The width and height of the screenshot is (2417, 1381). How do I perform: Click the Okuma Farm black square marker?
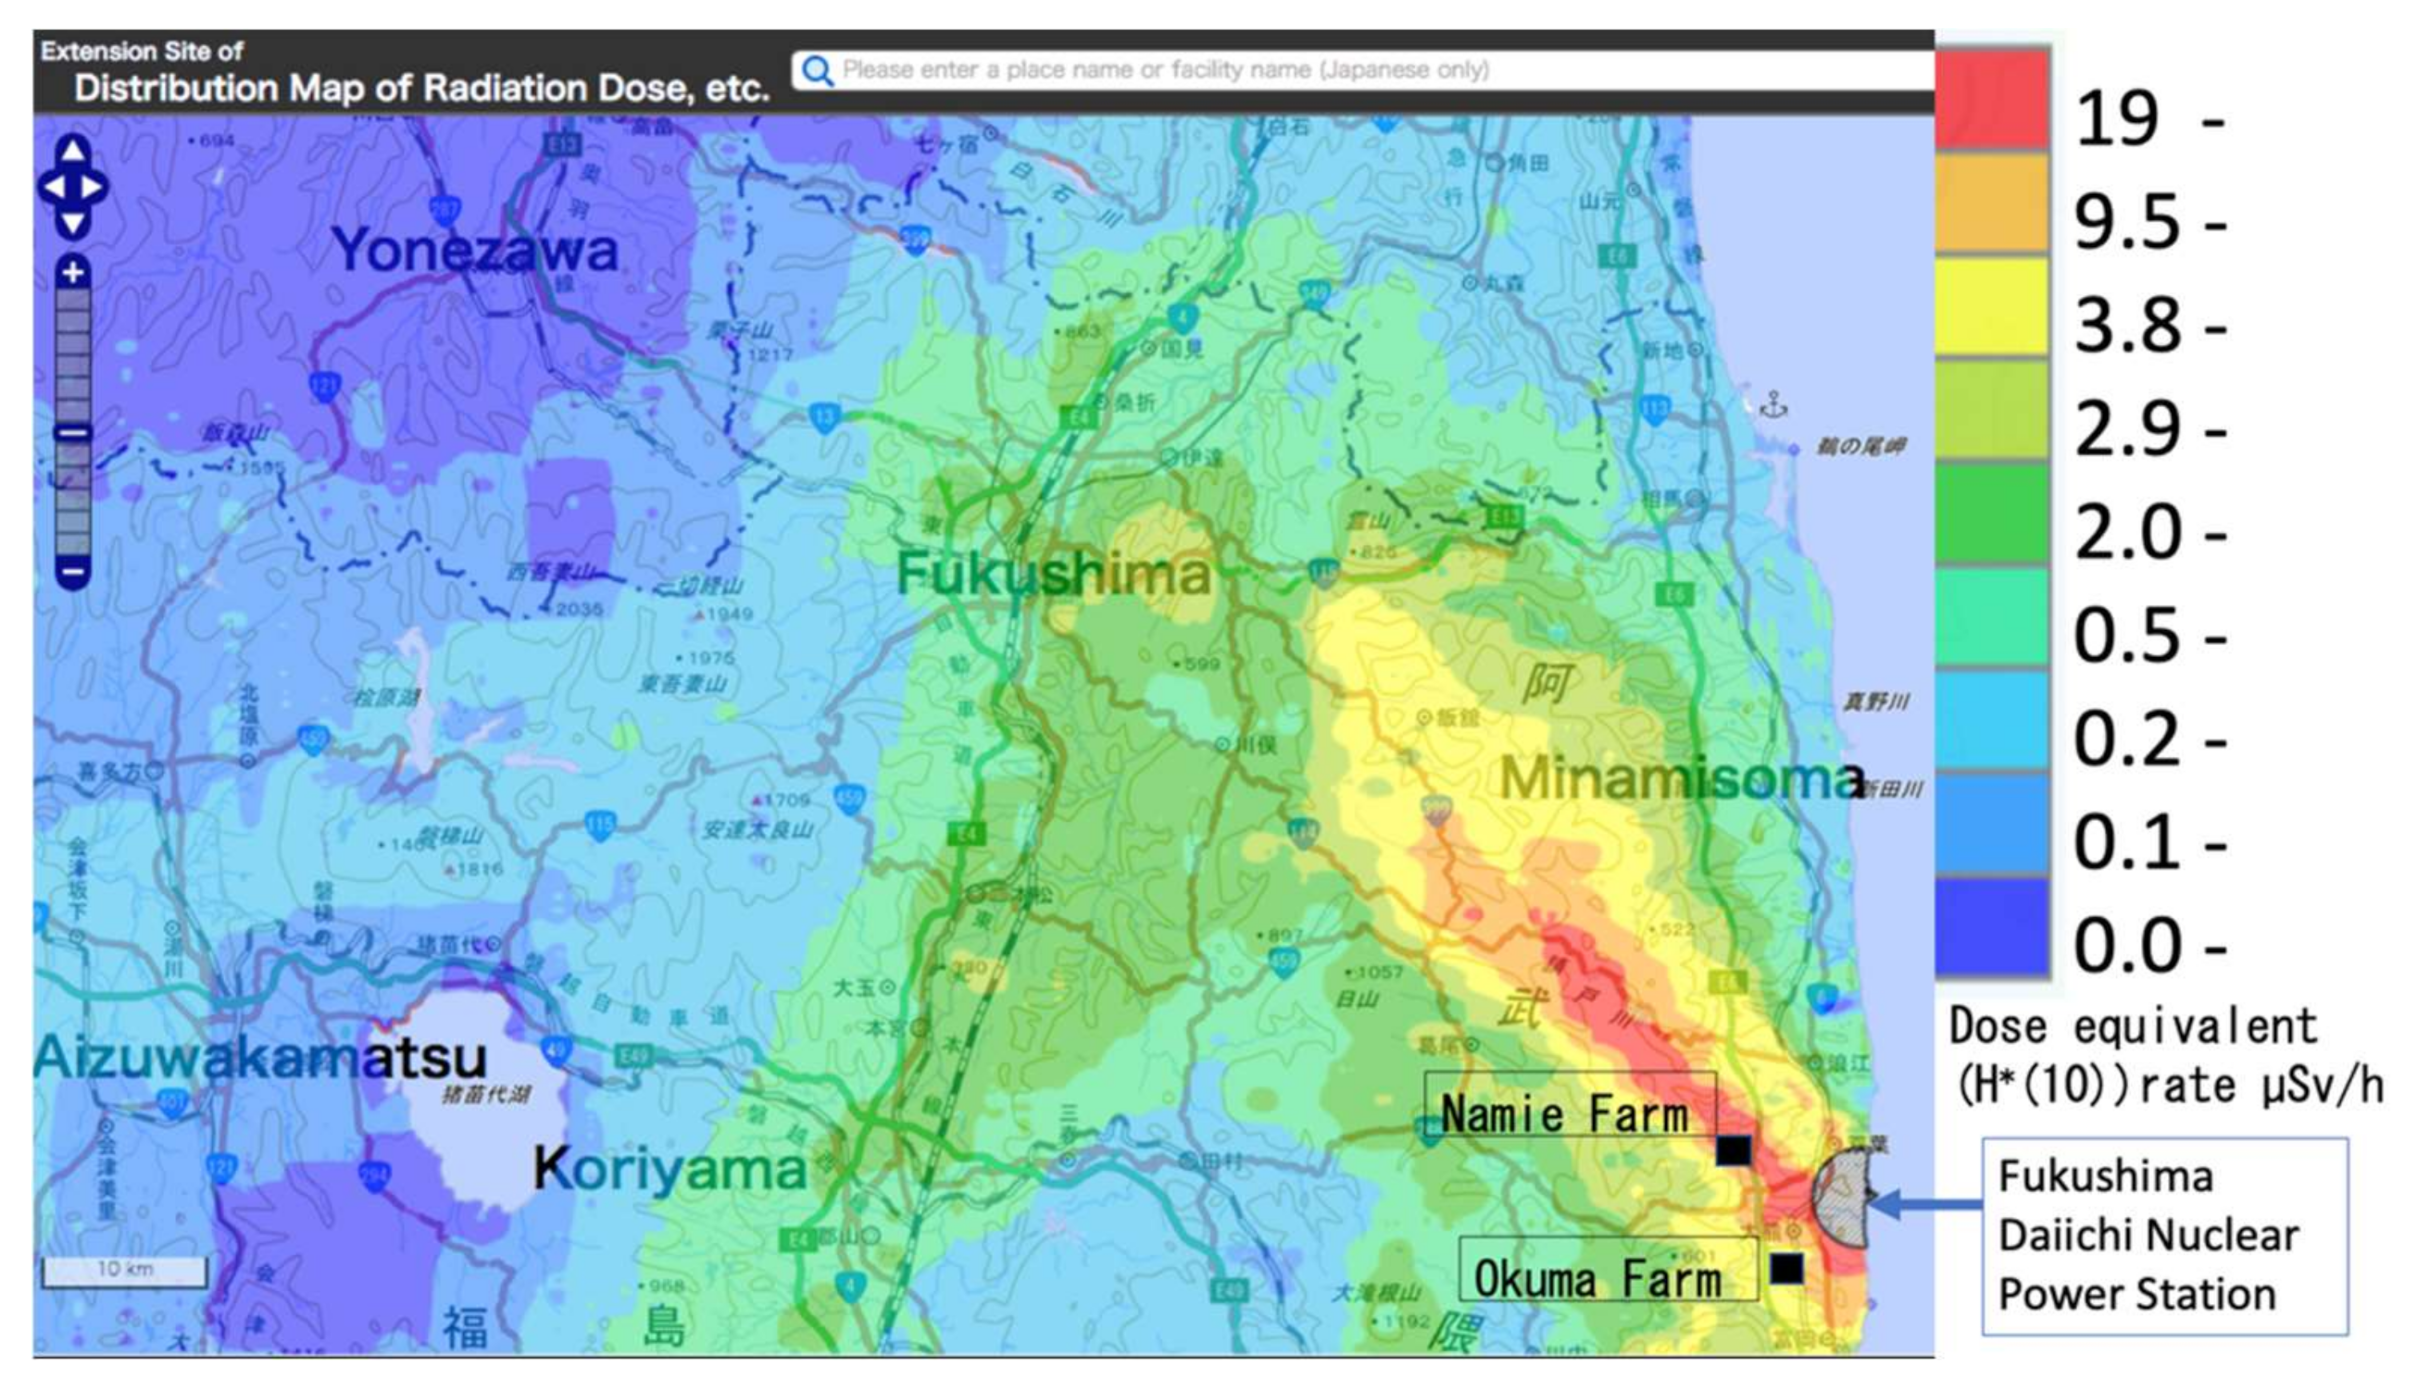(1786, 1268)
